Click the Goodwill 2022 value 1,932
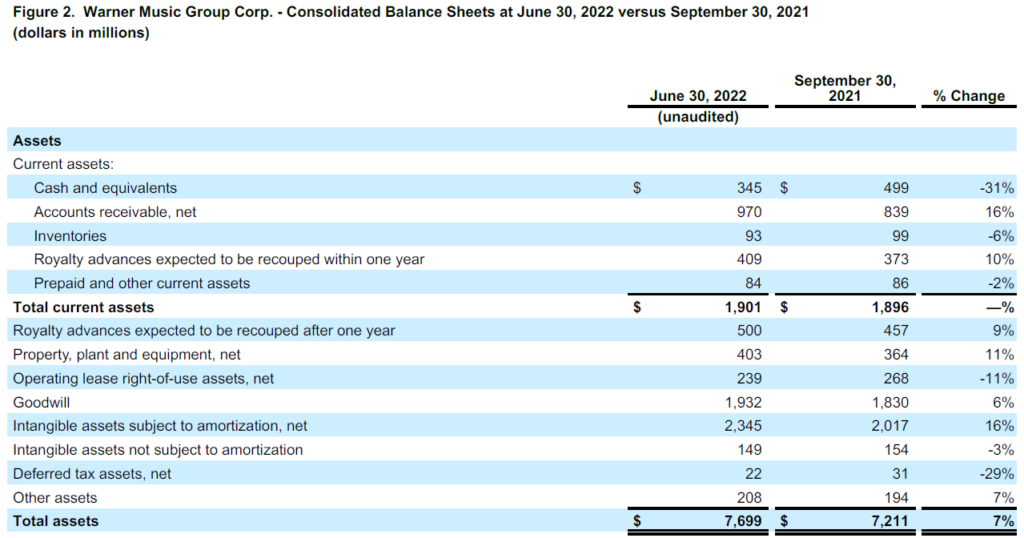The width and height of the screenshot is (1024, 538). (743, 402)
